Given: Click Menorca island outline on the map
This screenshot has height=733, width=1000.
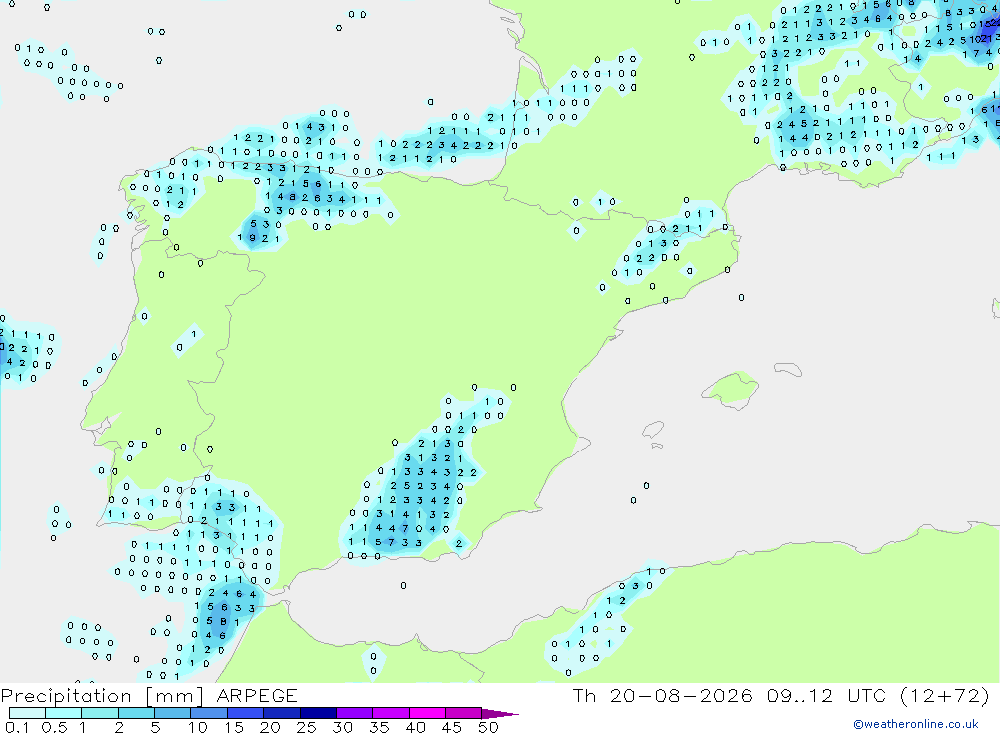Looking at the screenshot, I should click(788, 369).
